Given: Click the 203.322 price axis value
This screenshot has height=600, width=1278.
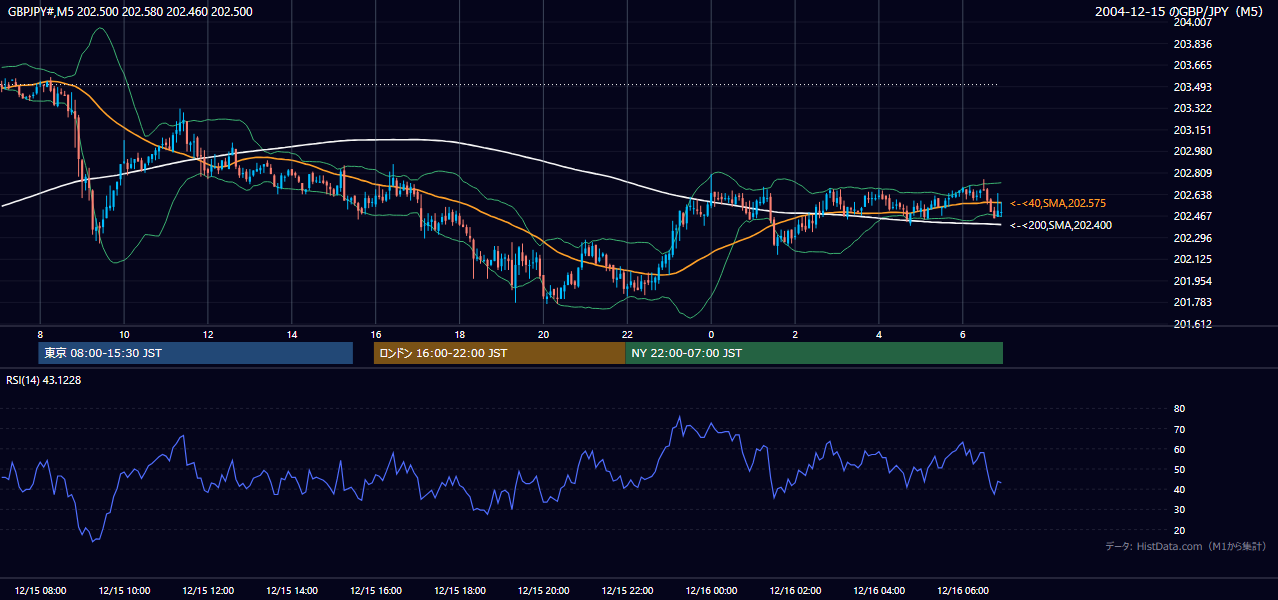Looking at the screenshot, I should (1192, 108).
